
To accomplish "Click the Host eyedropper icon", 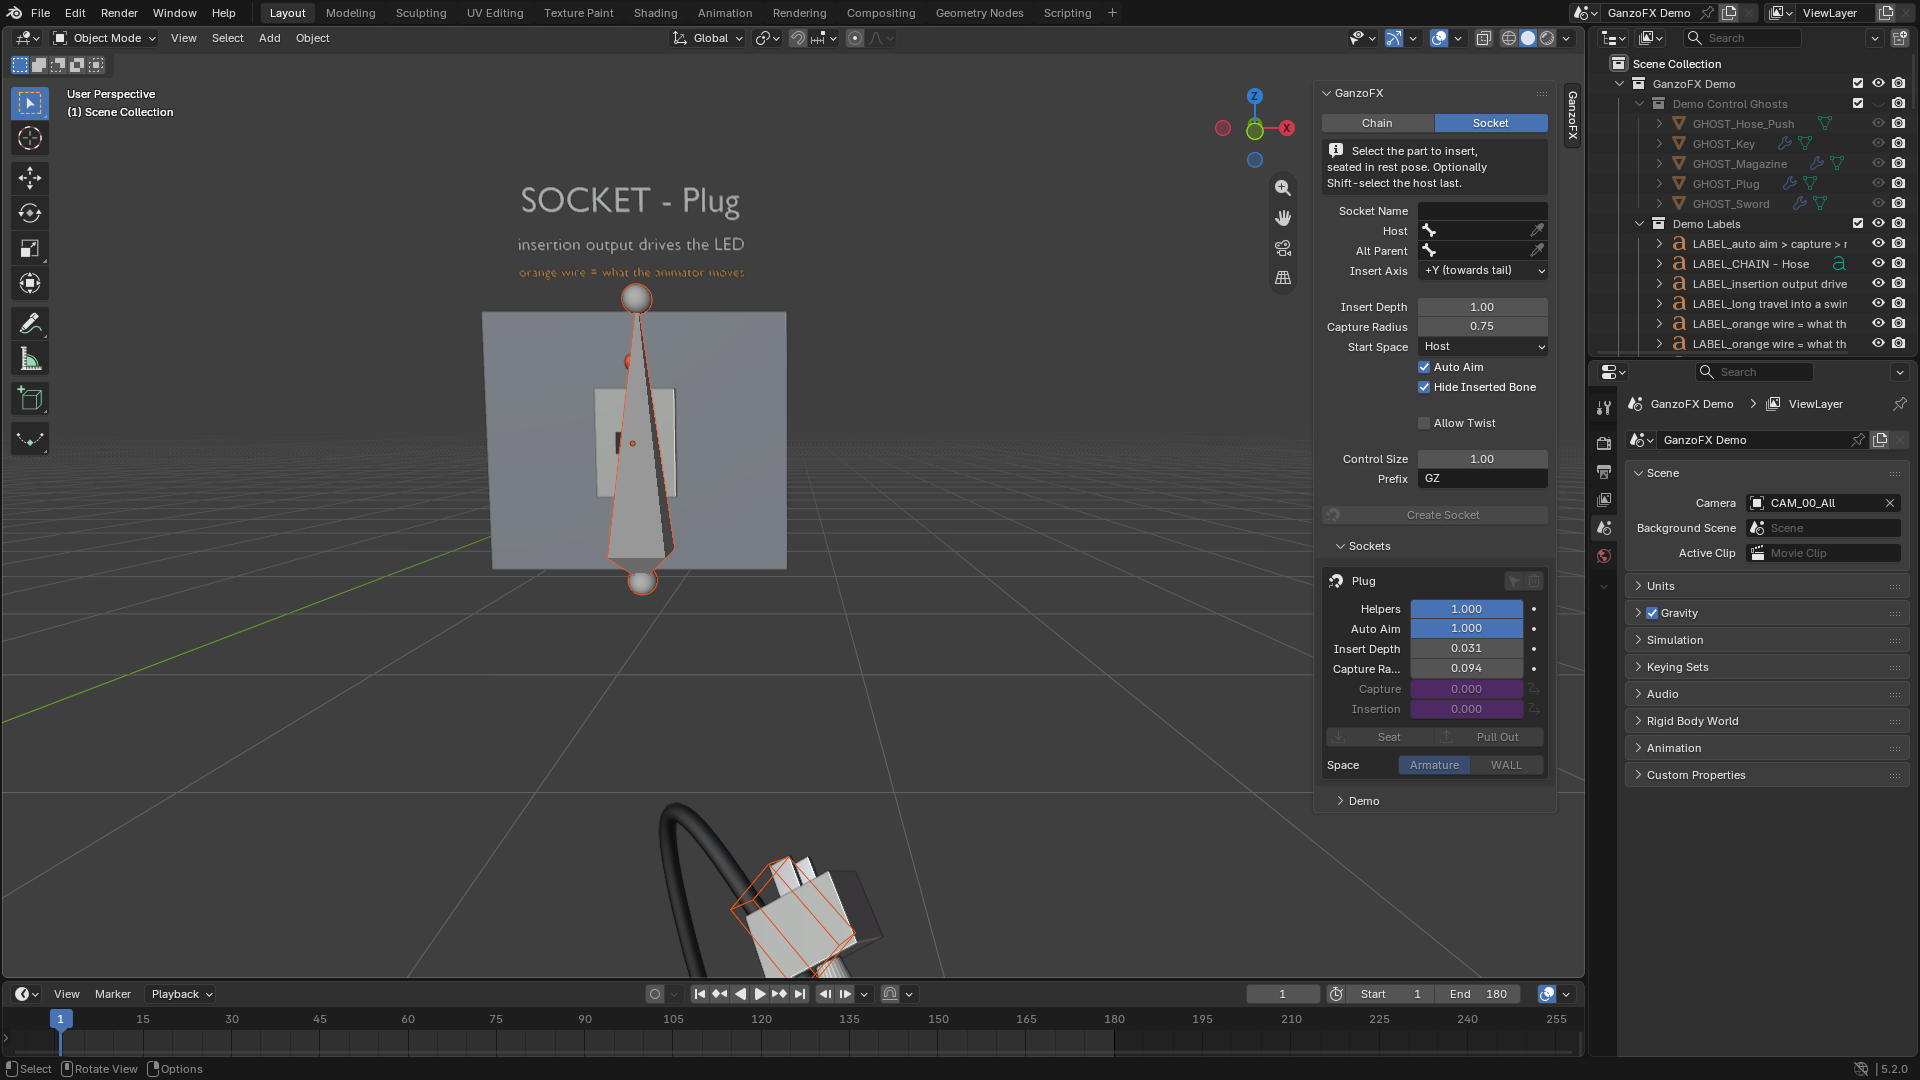I will (x=1537, y=231).
